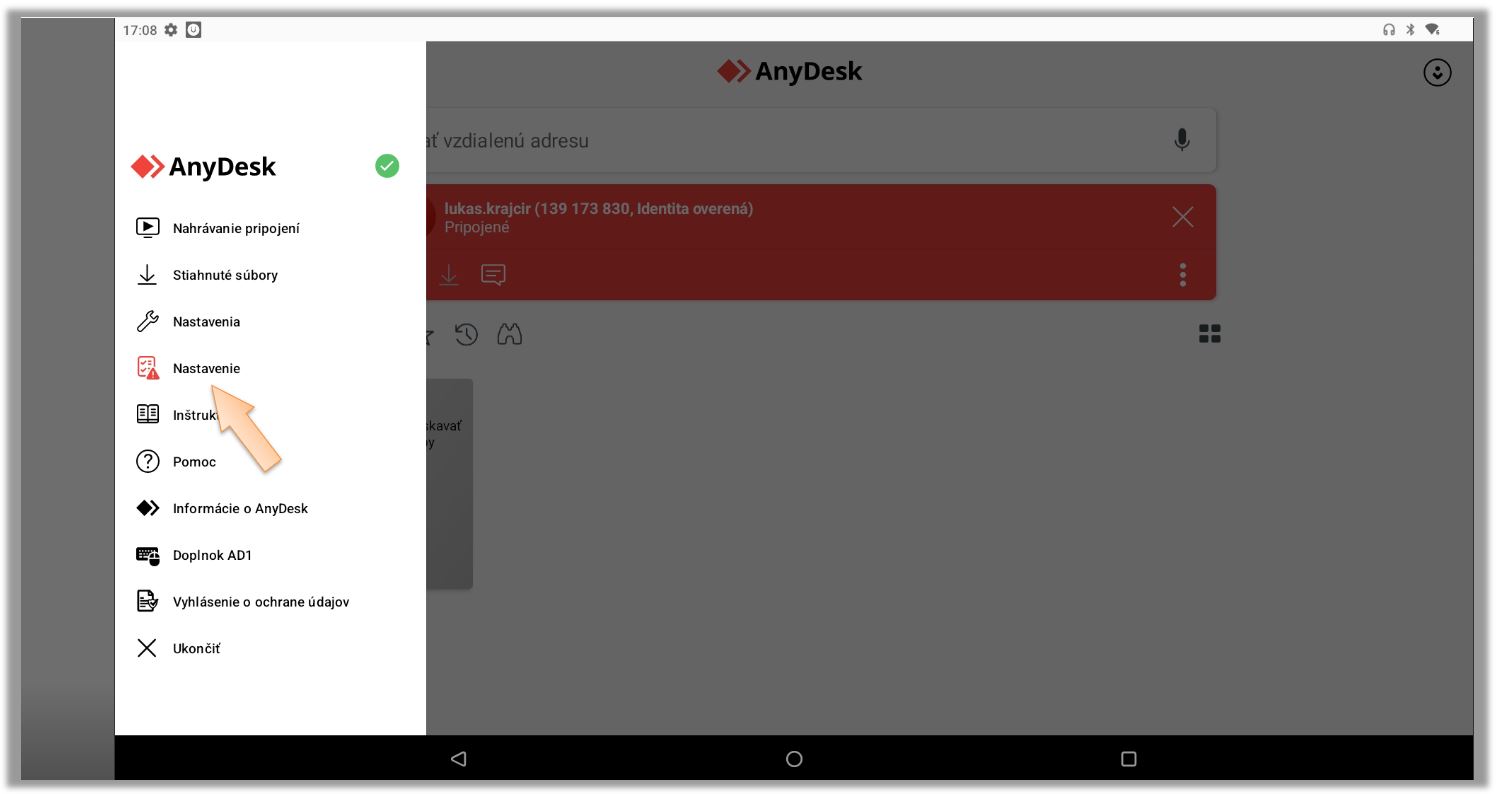Click the privacy document icon
Image resolution: width=1496 pixels, height=794 pixels.
(x=147, y=602)
